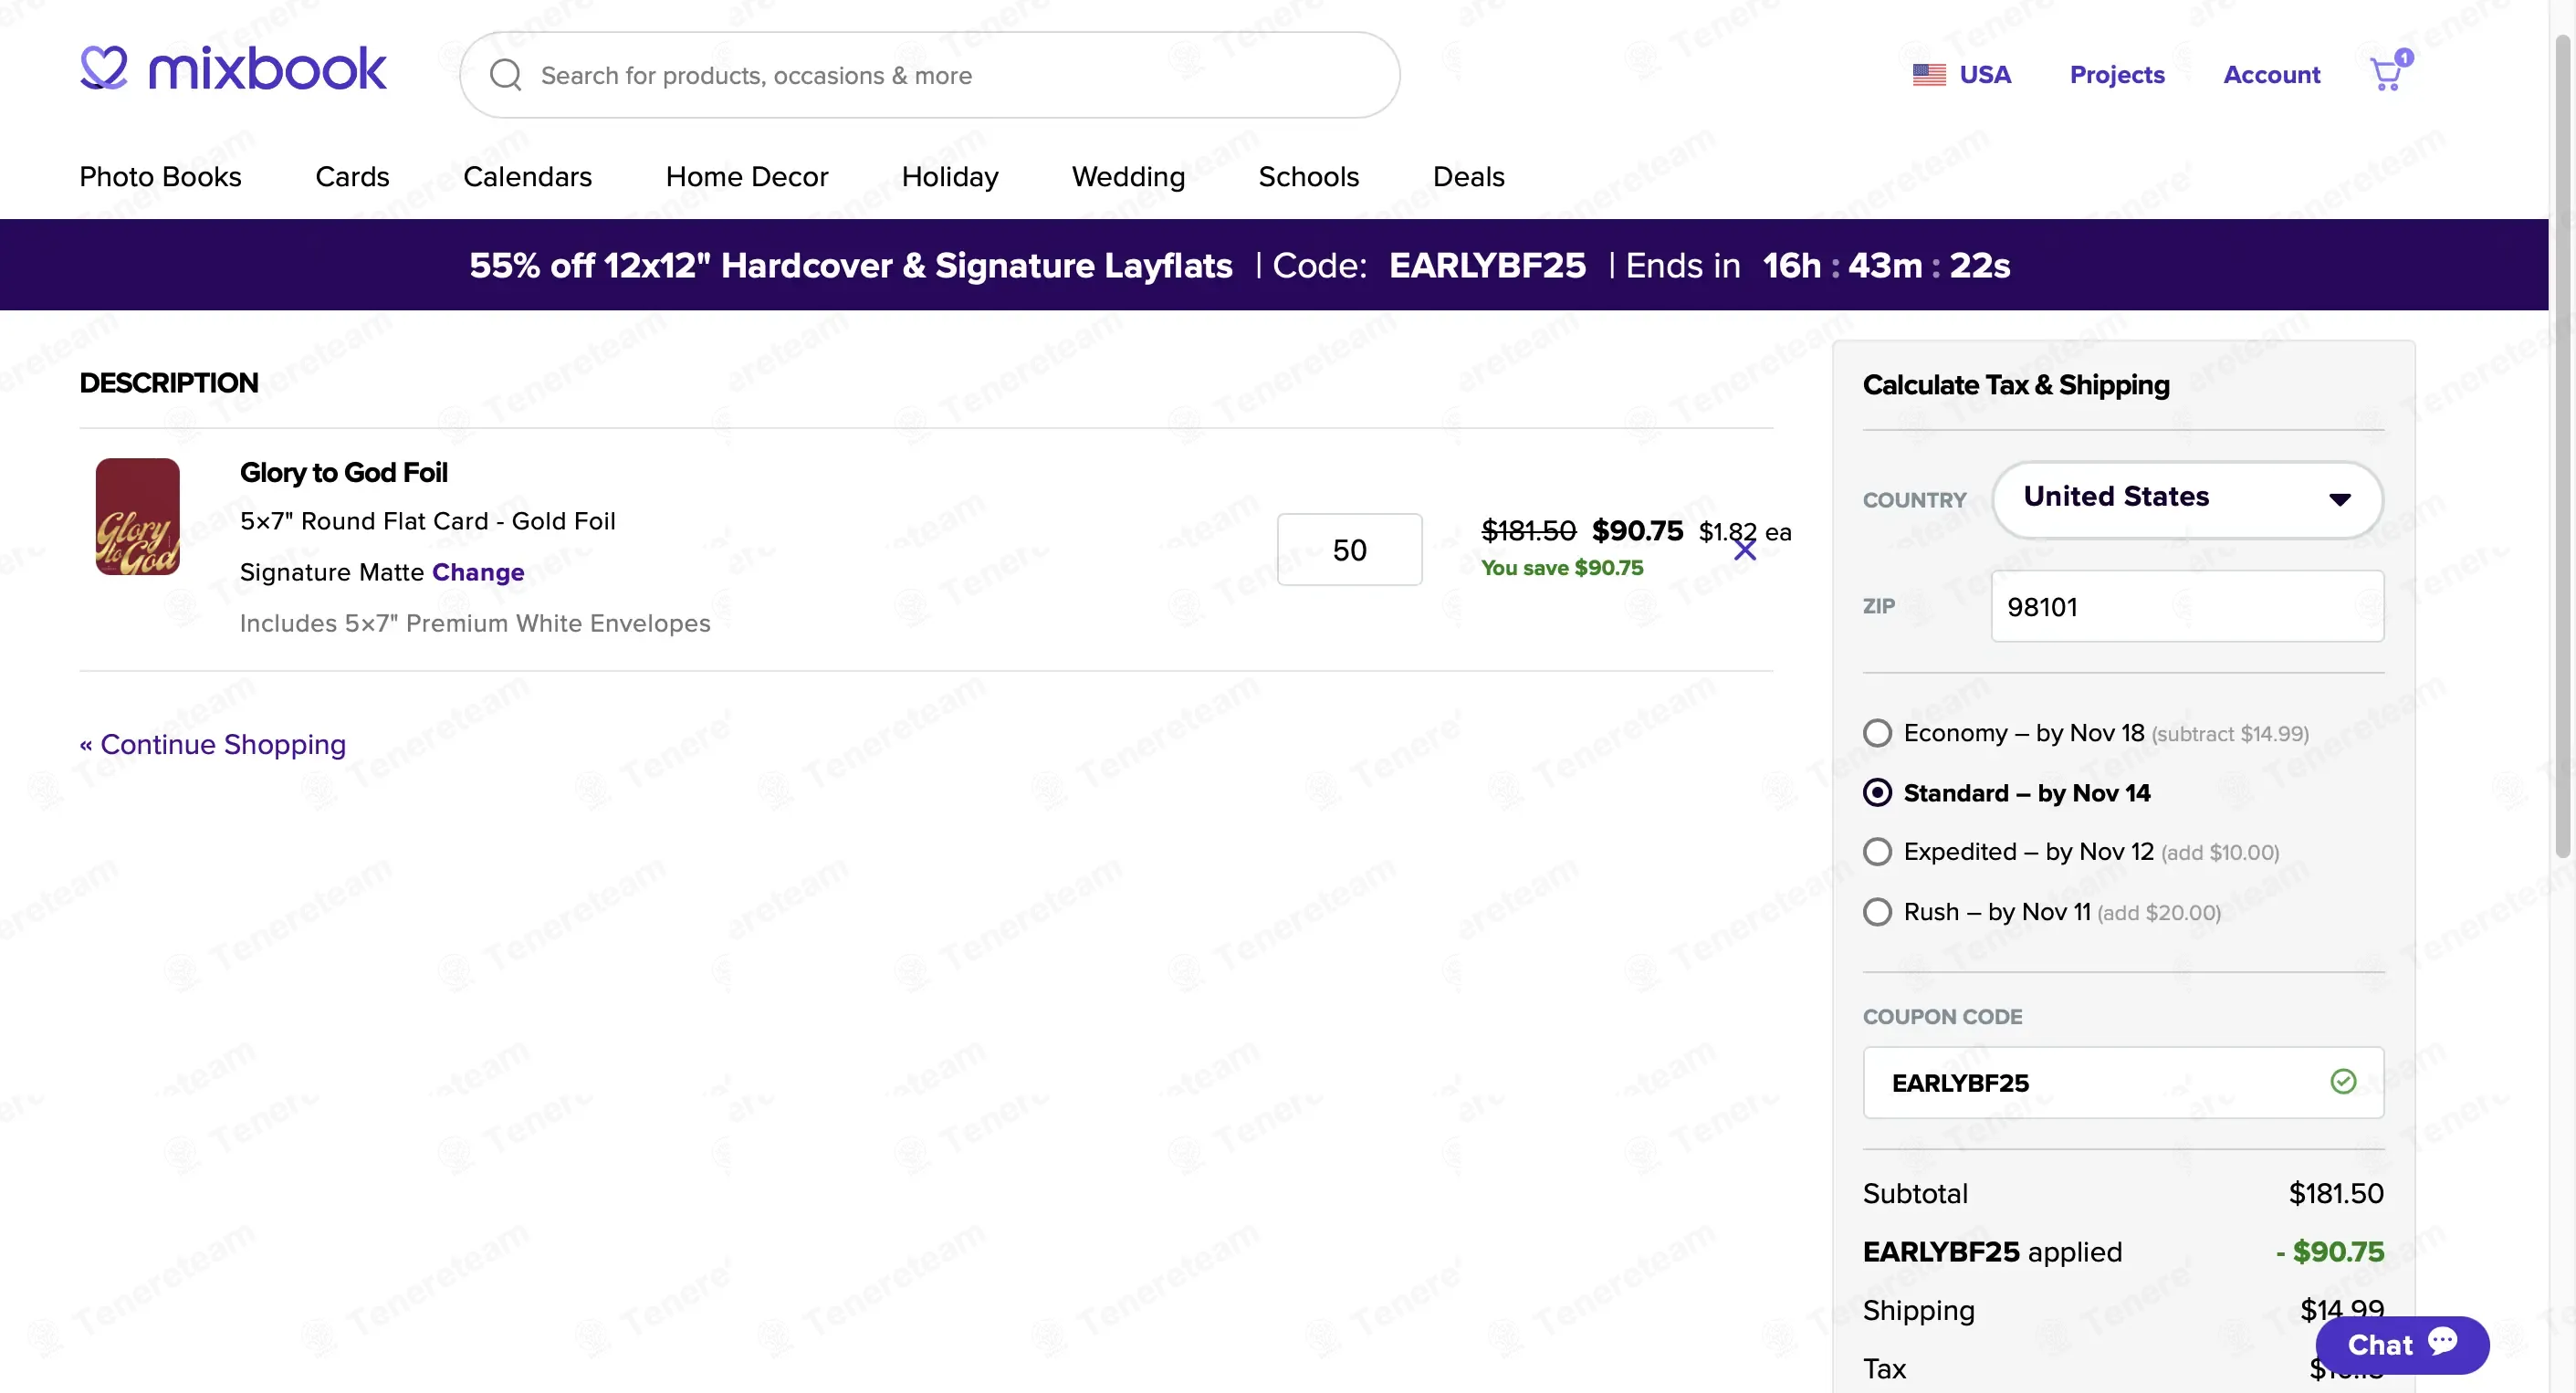2576x1393 pixels.
Task: Click the EARLYBF25 discount amount -$90.75
Action: pos(2330,1252)
